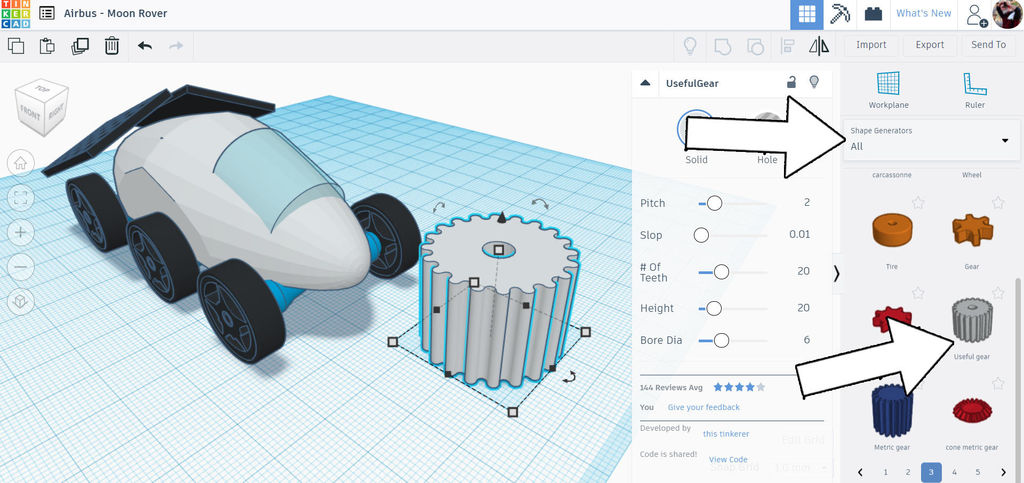Open the designs list icon
The height and width of the screenshot is (483, 1024).
coord(47,13)
